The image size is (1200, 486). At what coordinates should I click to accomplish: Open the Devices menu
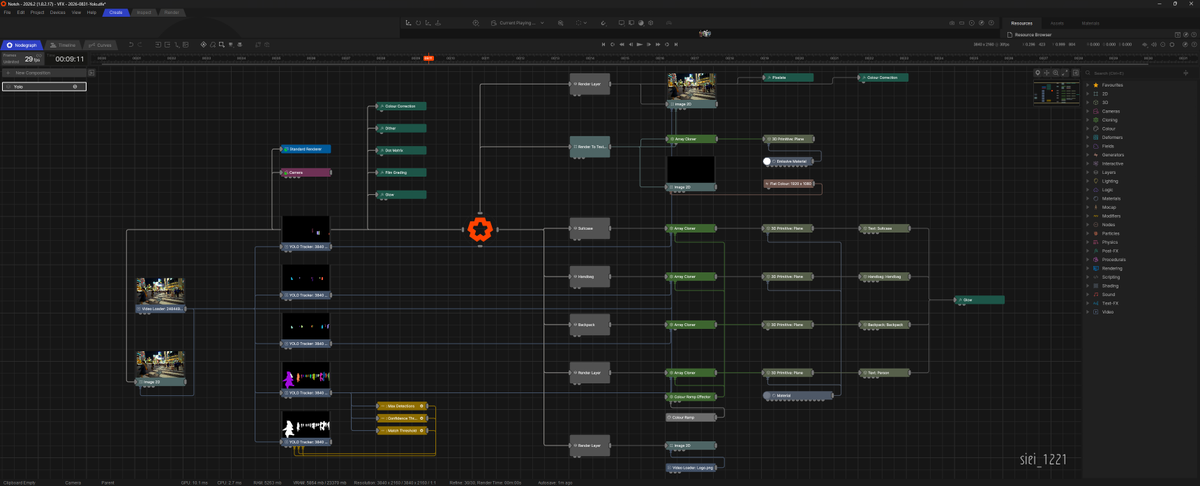pos(58,12)
